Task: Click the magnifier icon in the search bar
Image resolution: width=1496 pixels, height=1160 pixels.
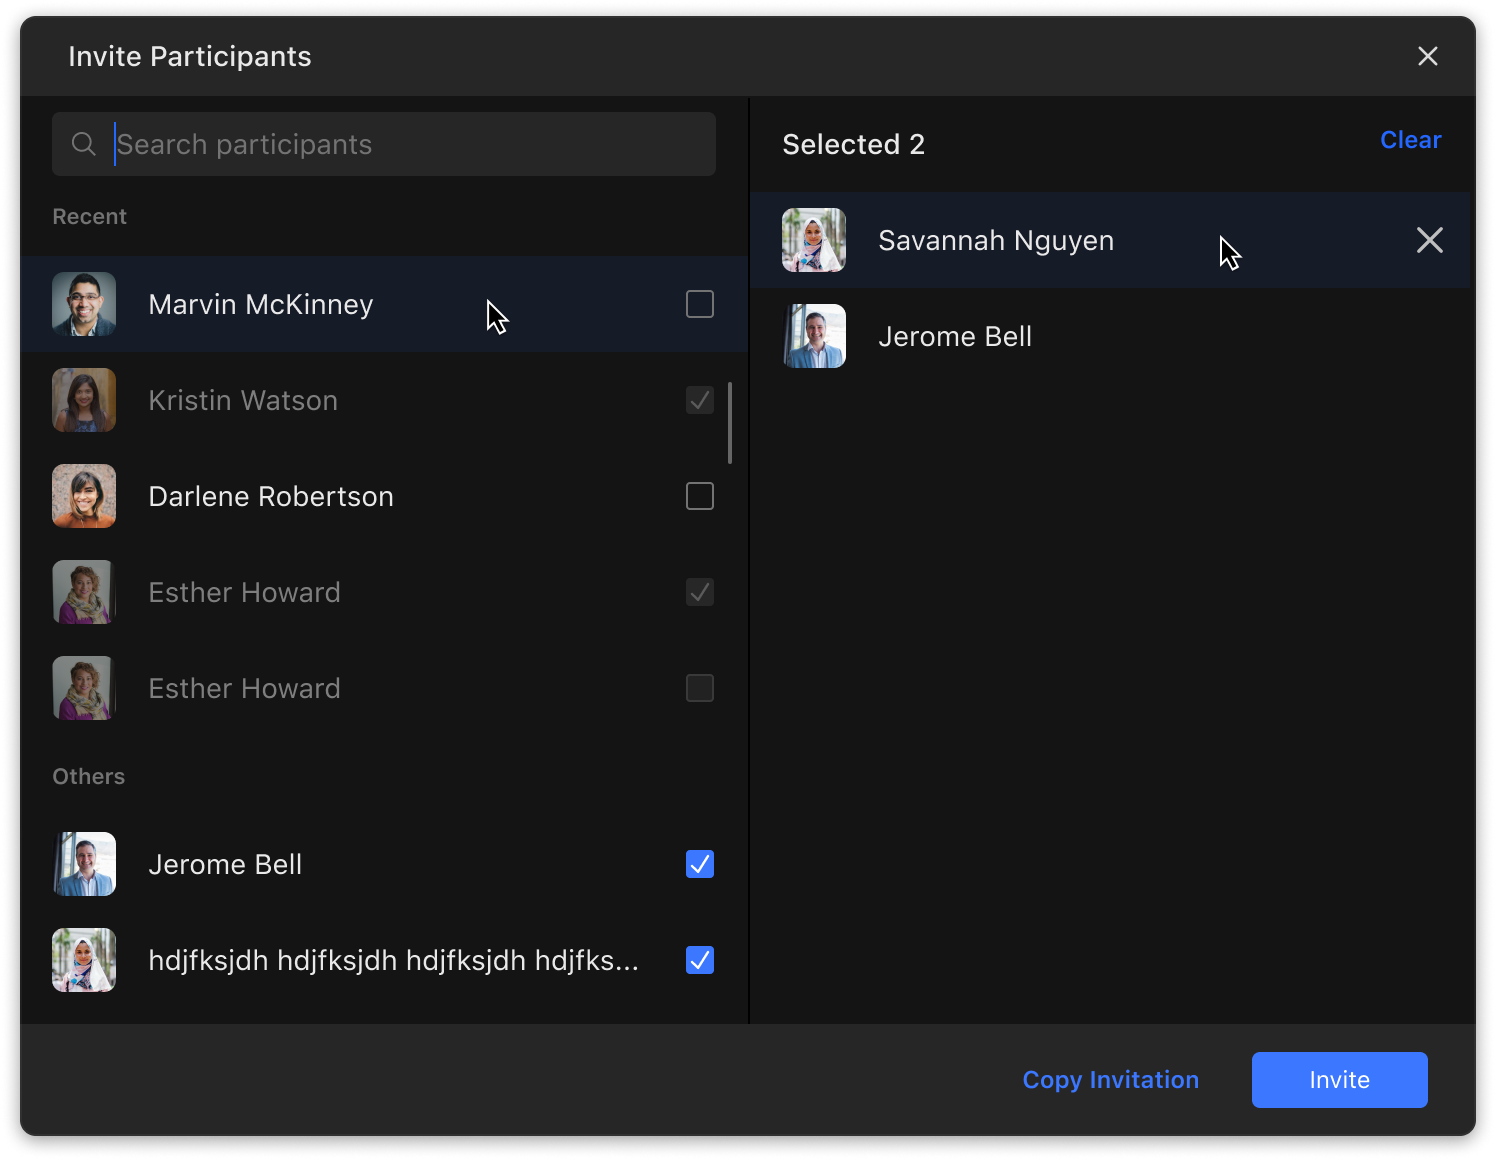Action: [84, 144]
